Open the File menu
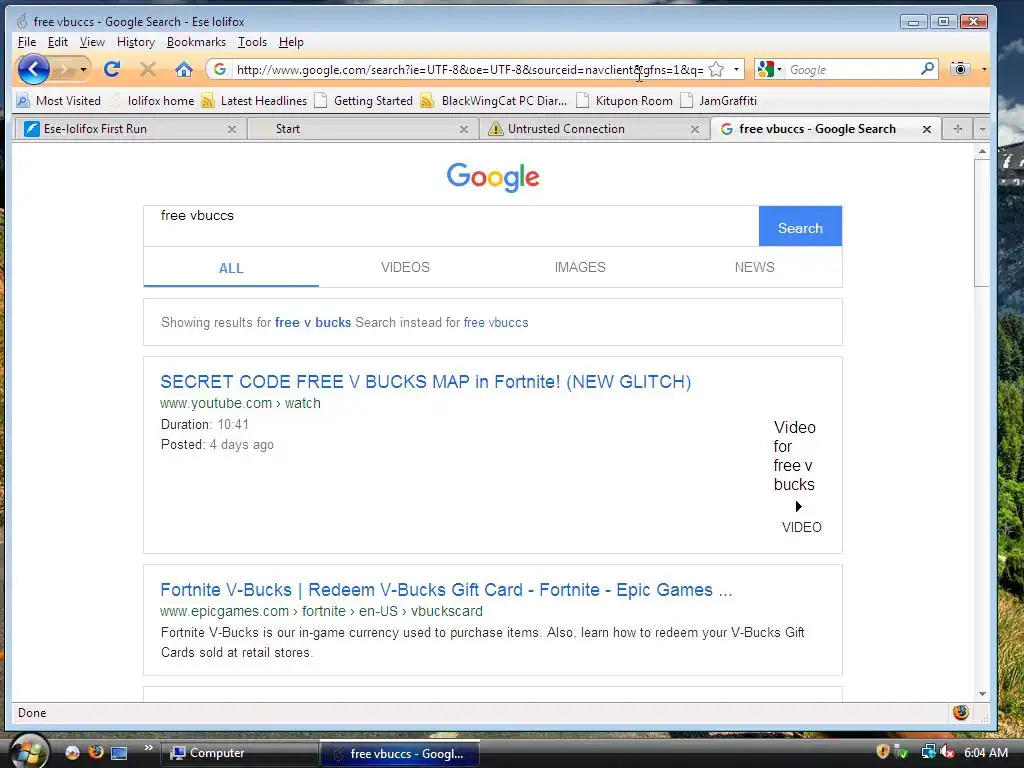This screenshot has height=768, width=1024. [x=27, y=42]
